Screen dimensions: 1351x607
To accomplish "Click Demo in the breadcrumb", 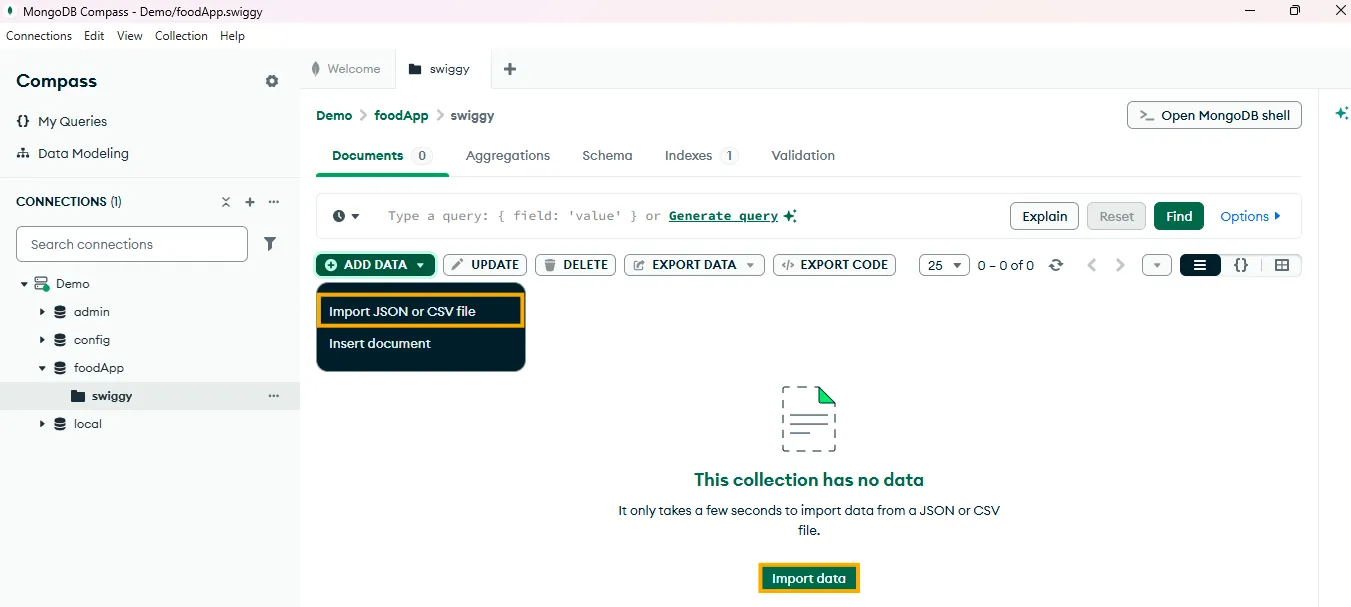I will click(x=334, y=115).
